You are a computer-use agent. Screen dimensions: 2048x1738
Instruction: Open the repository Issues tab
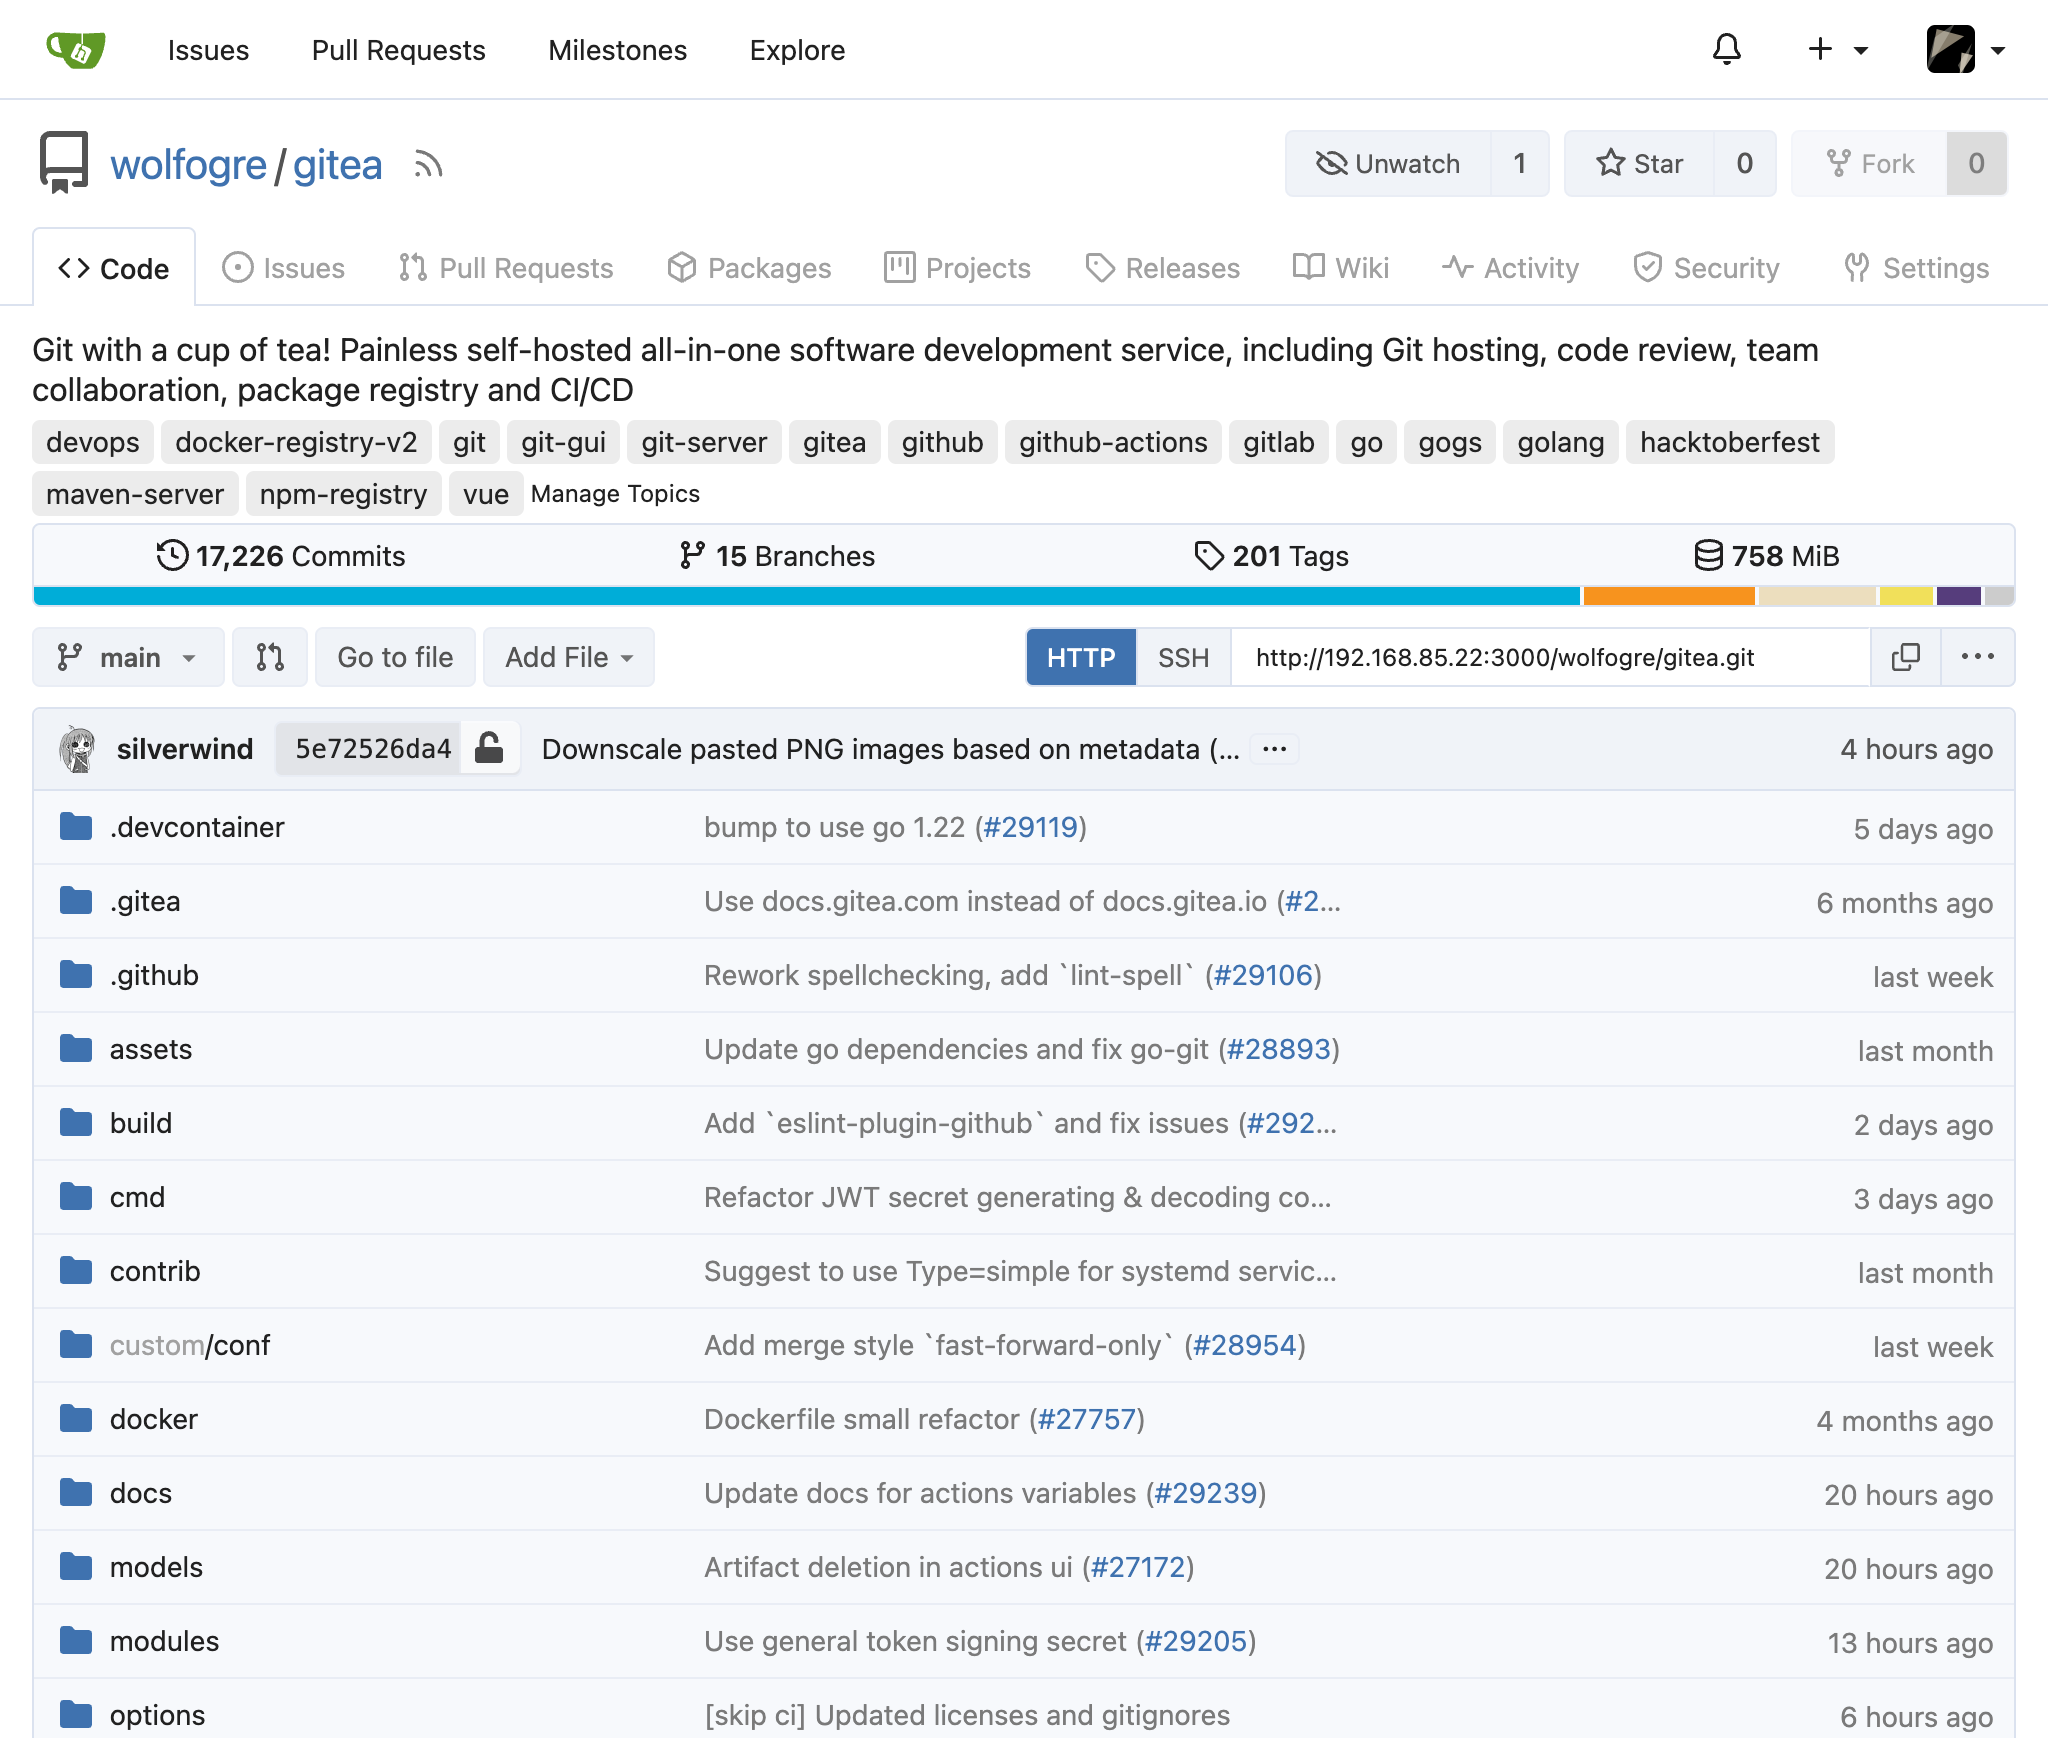pos(283,268)
